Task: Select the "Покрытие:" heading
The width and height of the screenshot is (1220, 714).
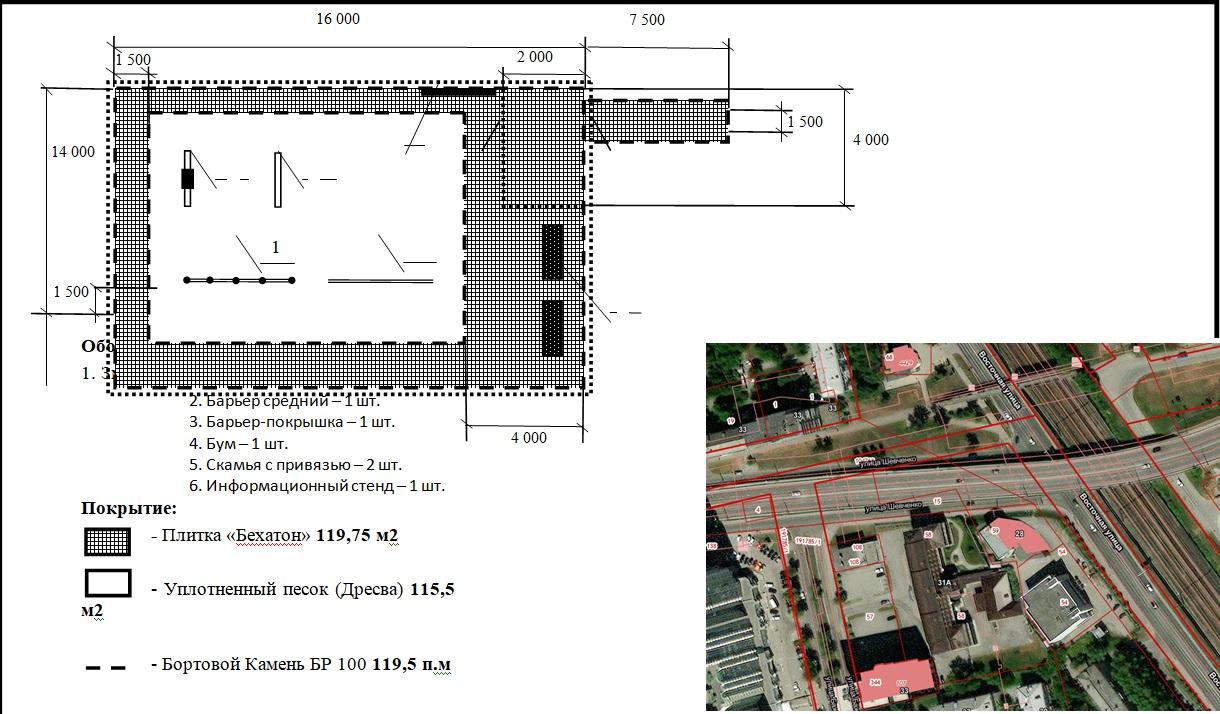Action: 129,507
